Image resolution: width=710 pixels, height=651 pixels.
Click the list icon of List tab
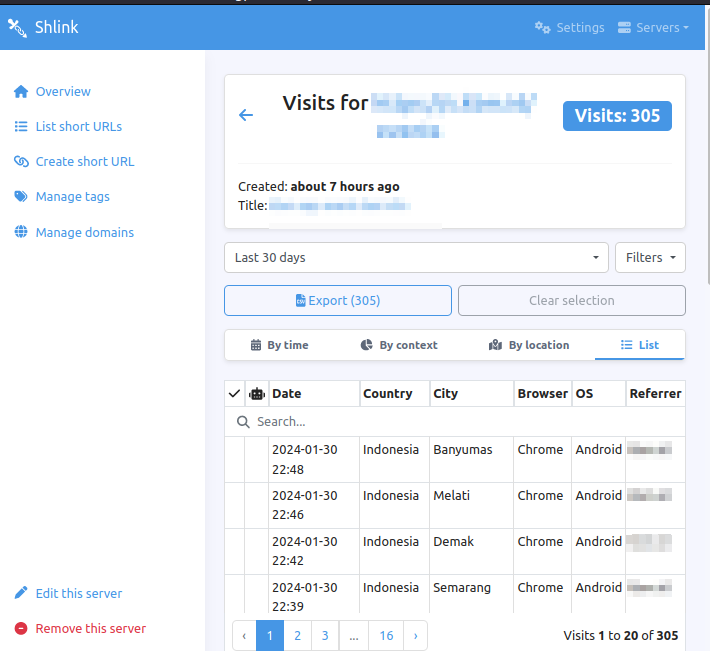coord(626,345)
